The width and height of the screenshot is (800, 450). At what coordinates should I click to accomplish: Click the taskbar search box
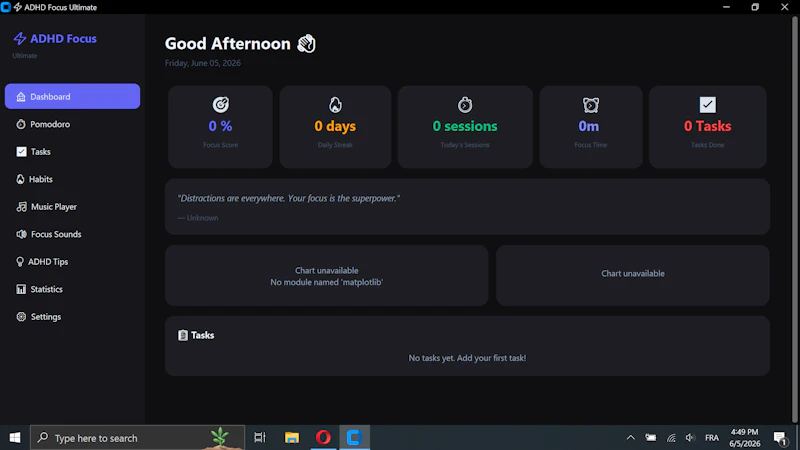[x=138, y=438]
